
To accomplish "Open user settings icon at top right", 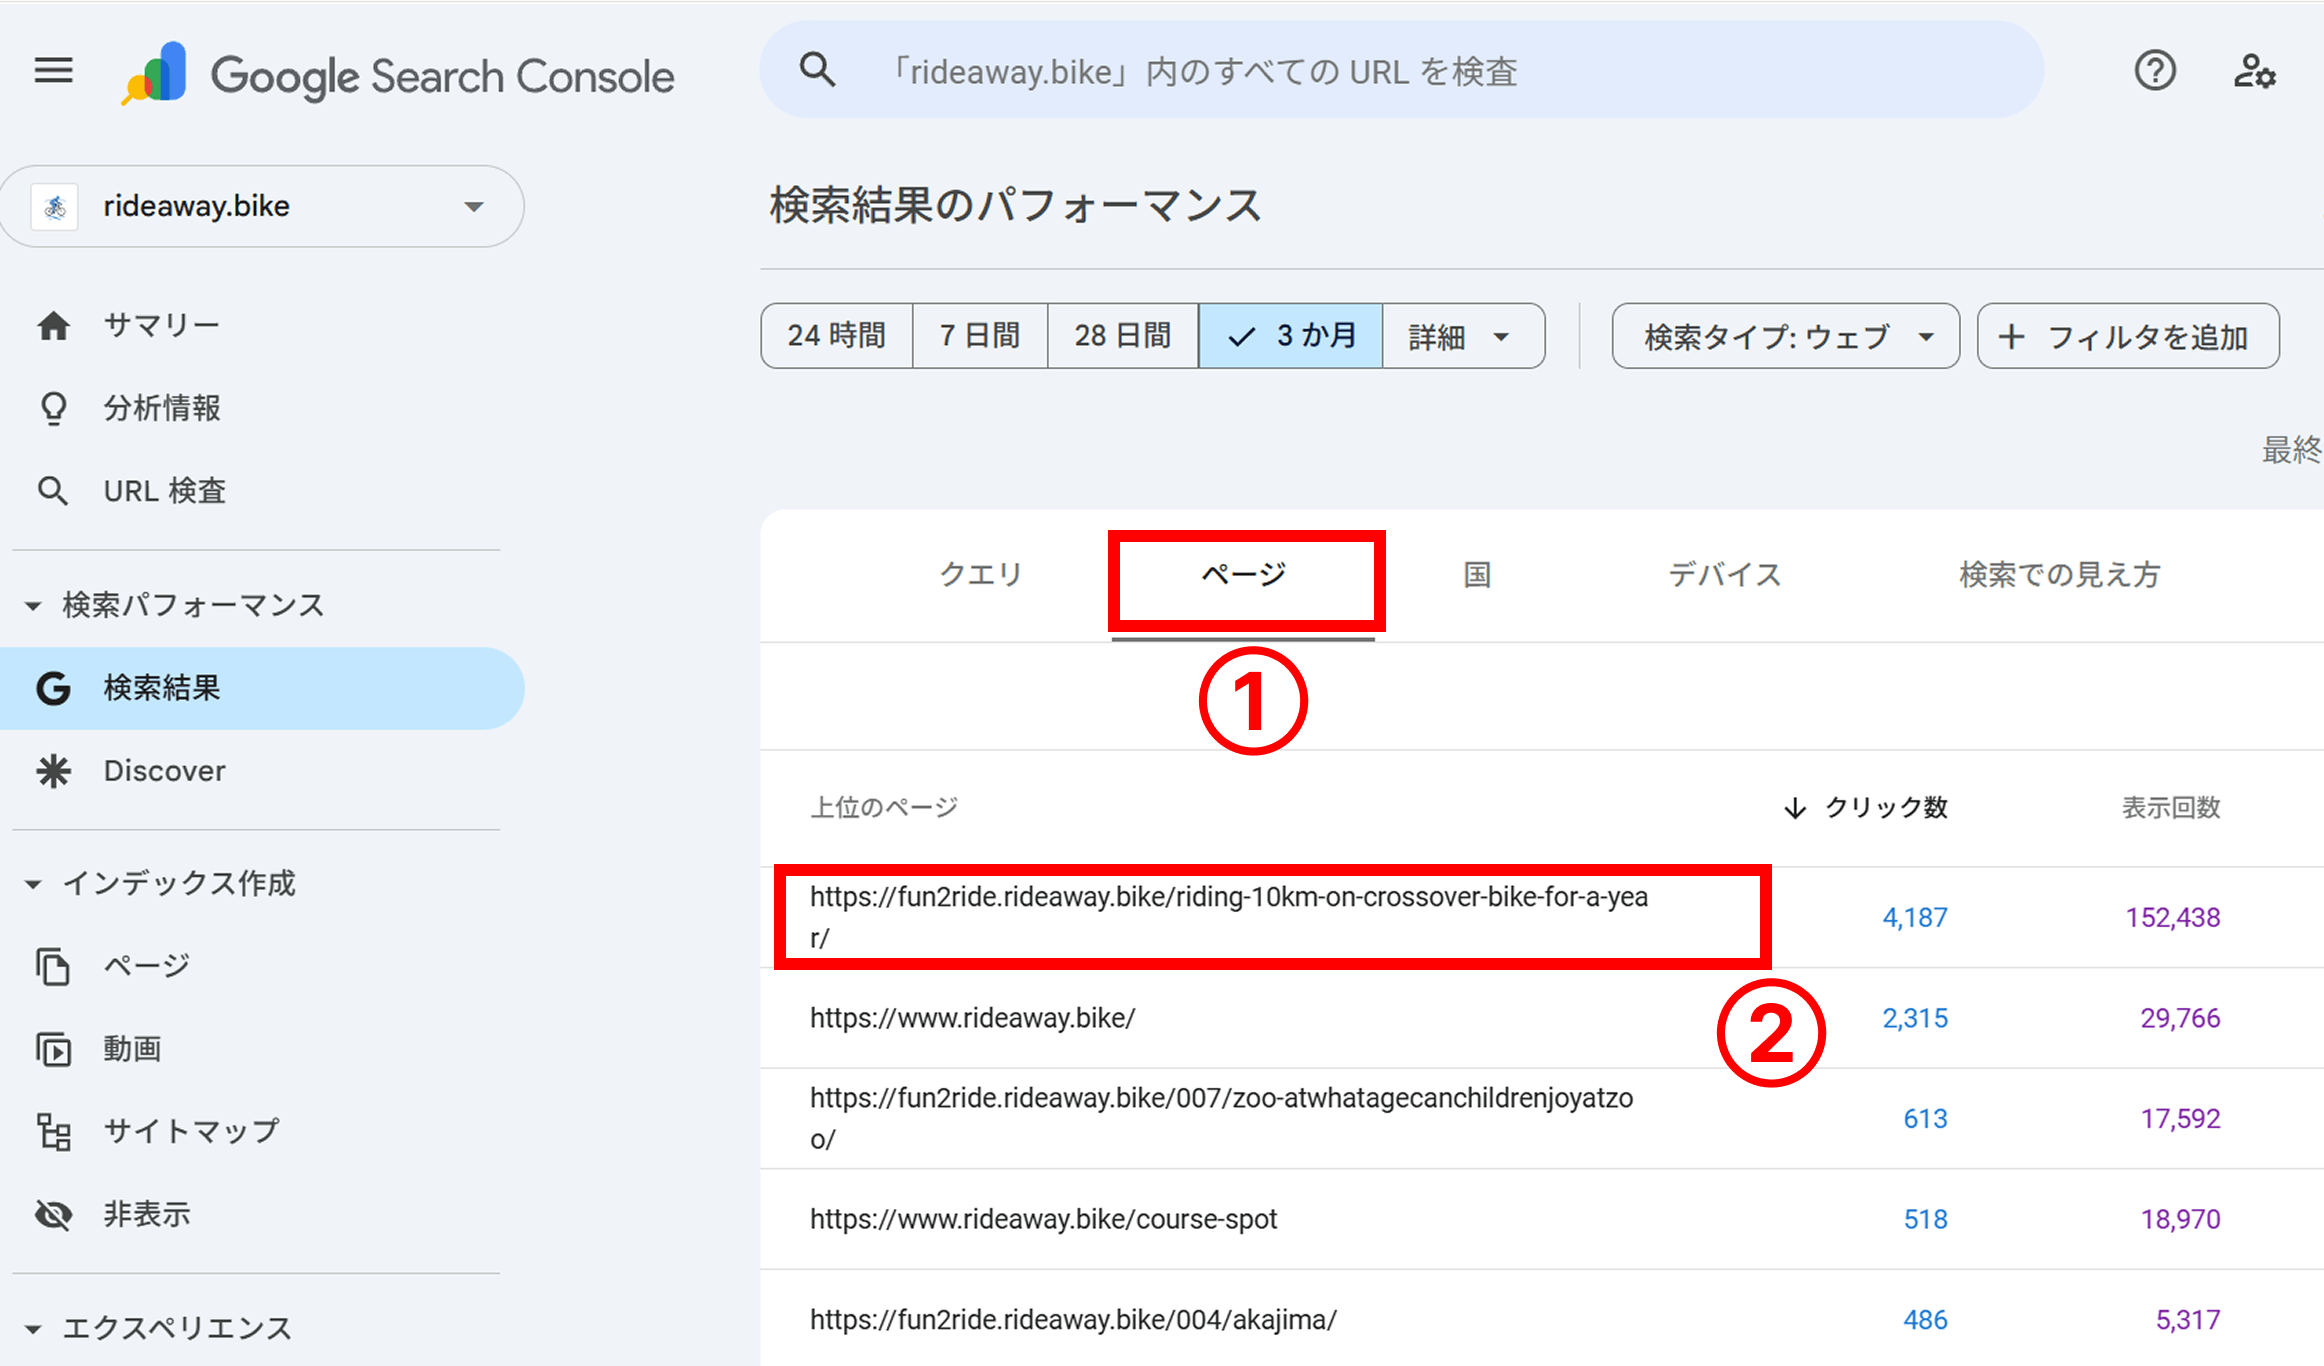I will 2253,72.
